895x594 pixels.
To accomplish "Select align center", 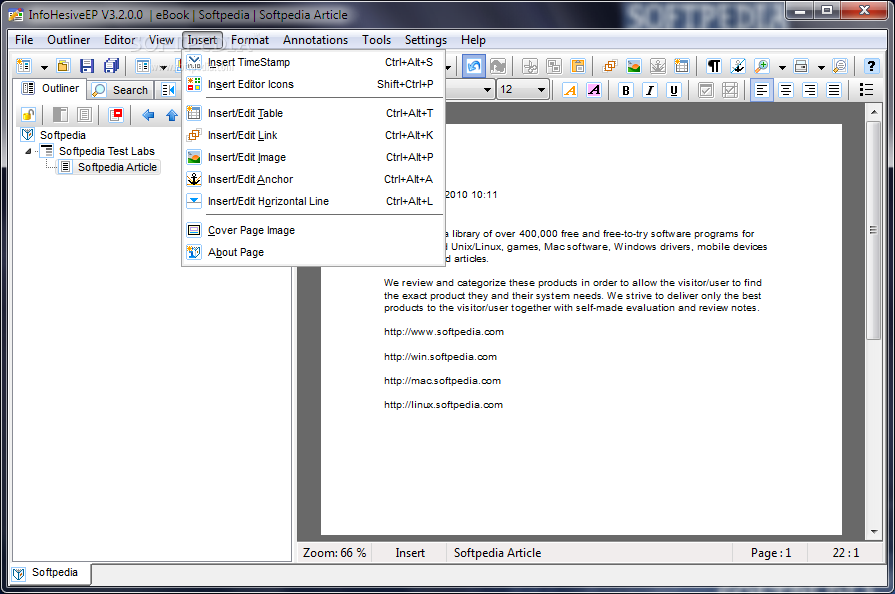I will pos(786,90).
